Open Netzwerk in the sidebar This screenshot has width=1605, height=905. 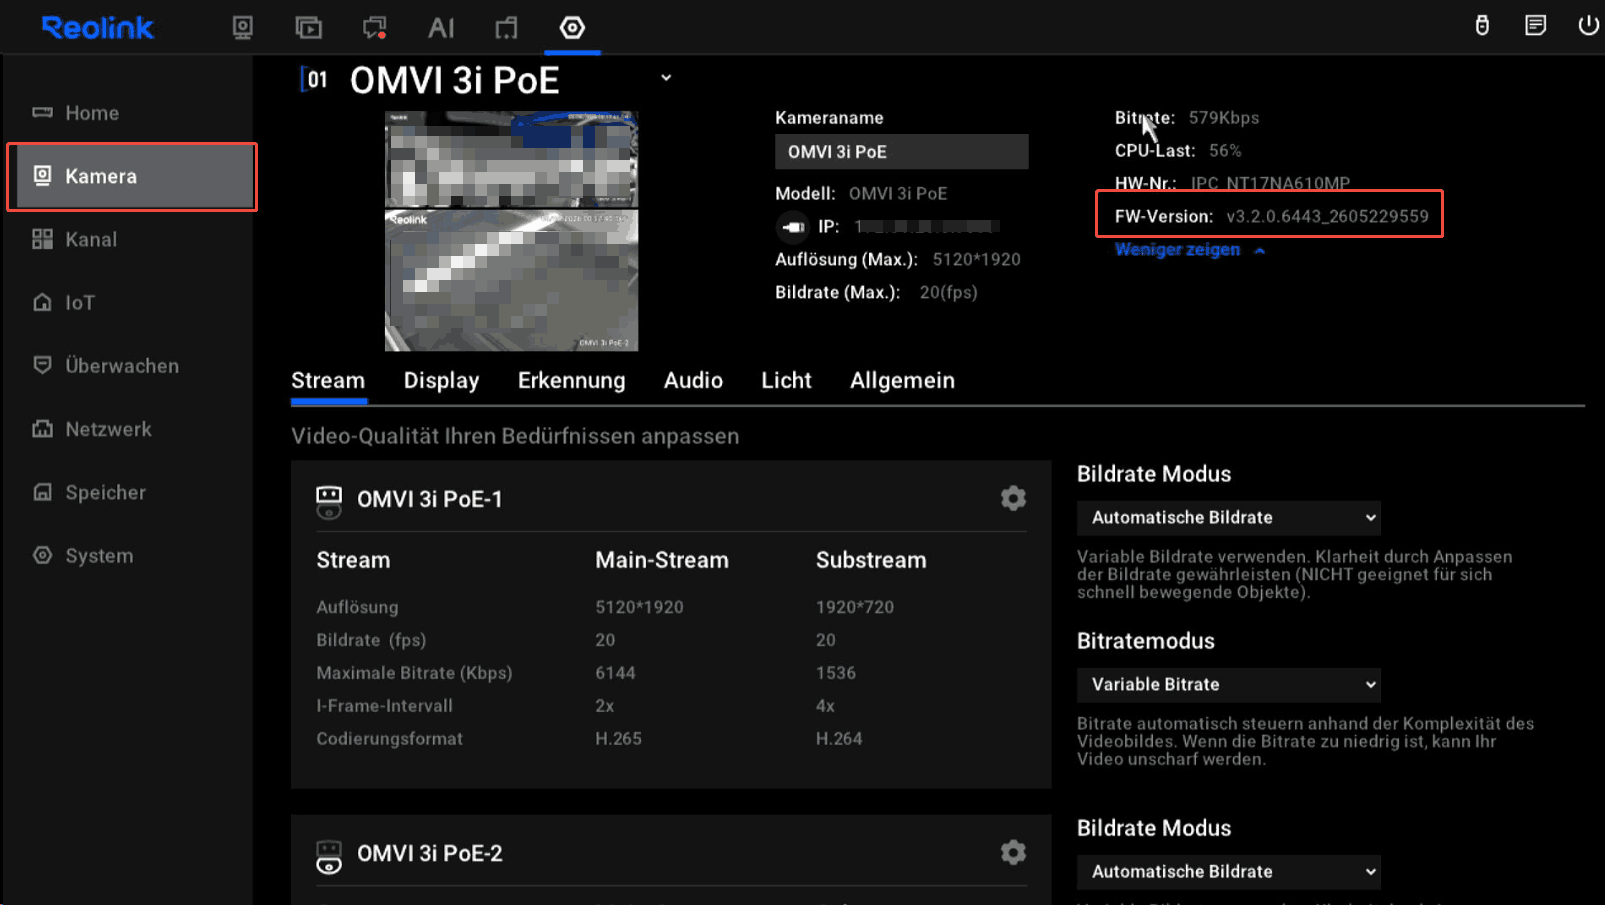130,429
